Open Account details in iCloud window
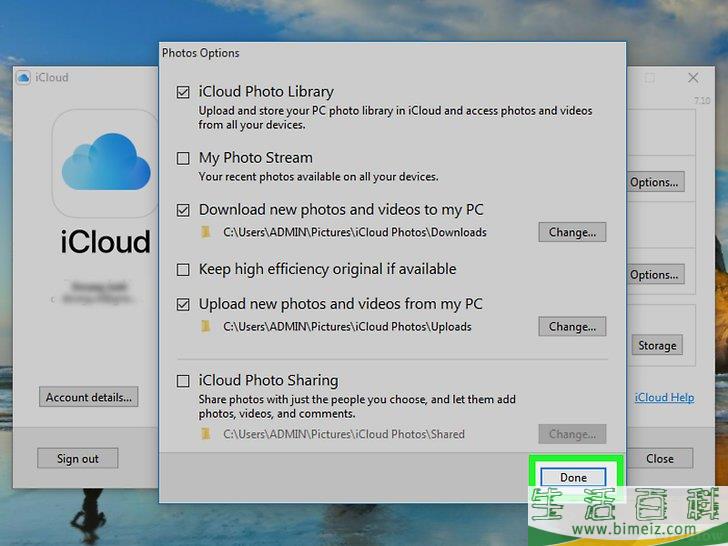The image size is (728, 546). [89, 397]
